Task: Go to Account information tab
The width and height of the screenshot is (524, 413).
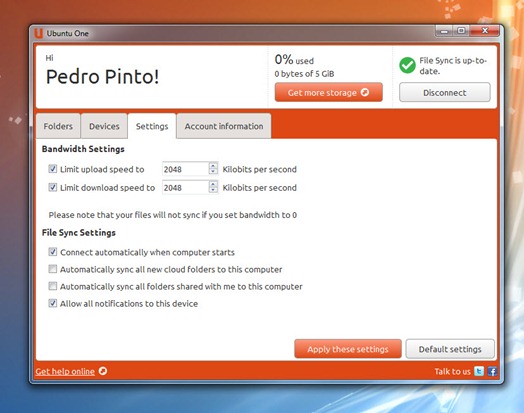Action: click(224, 126)
